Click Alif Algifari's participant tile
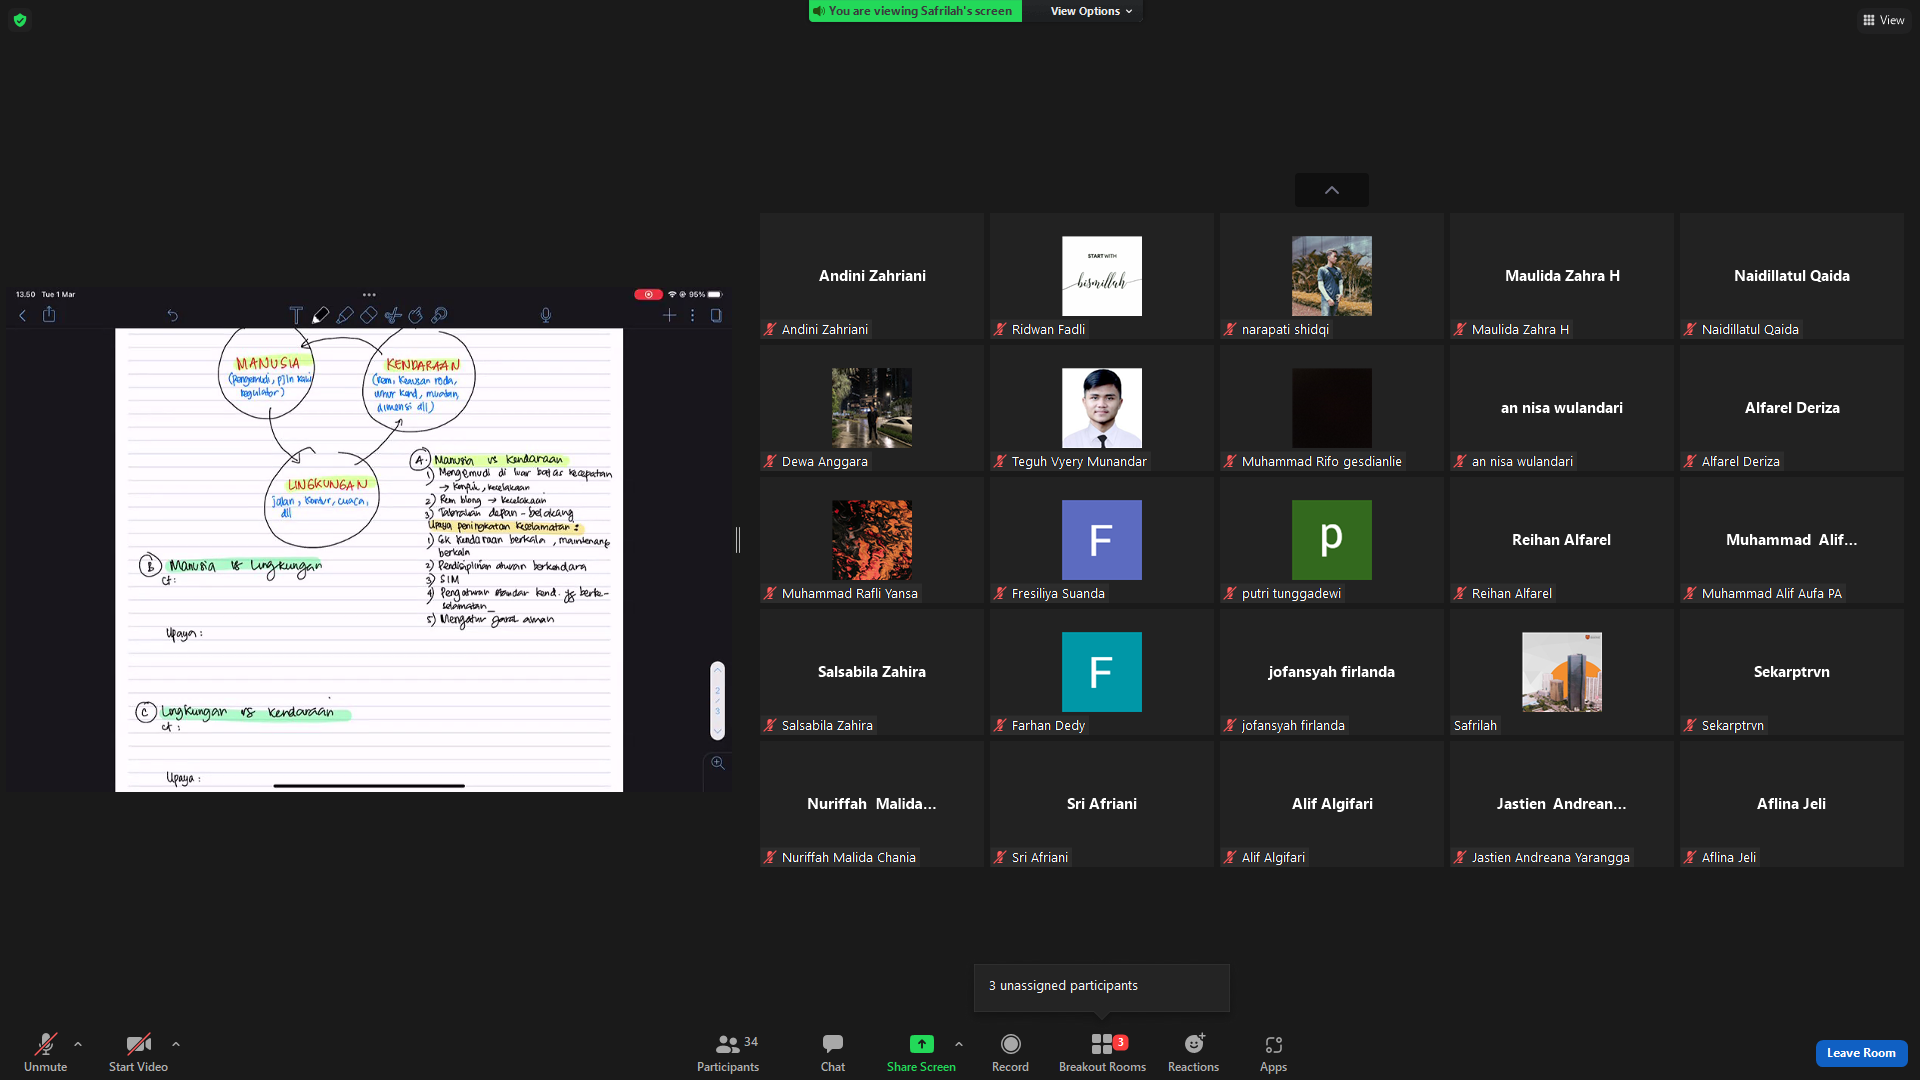Screen dimensions: 1920x1080 (1332, 804)
